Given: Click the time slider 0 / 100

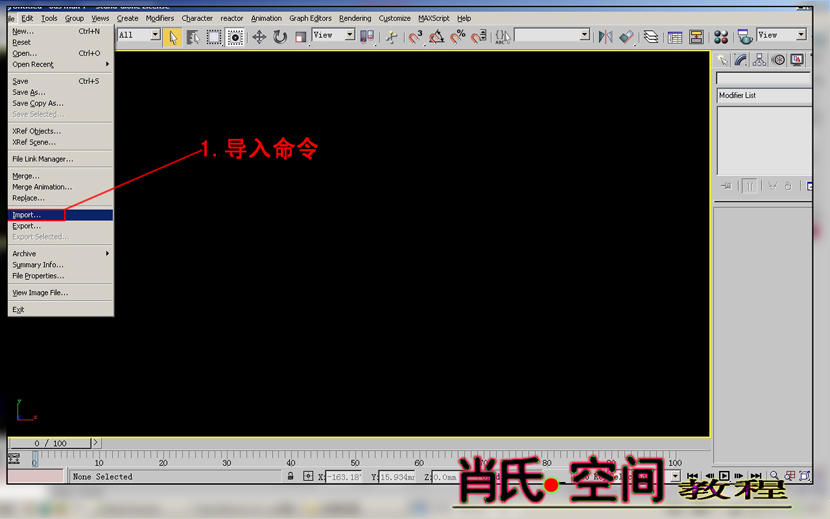Looking at the screenshot, I should pos(50,443).
